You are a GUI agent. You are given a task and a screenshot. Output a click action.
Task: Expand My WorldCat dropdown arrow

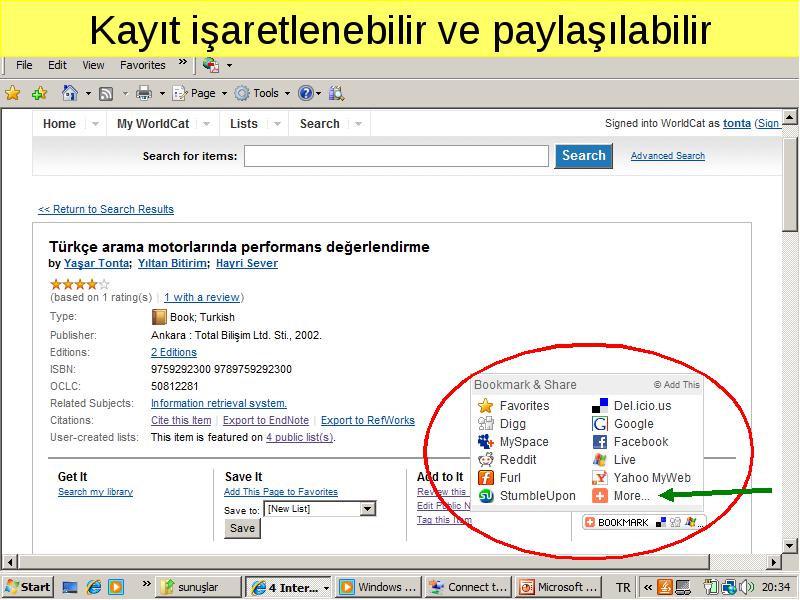(206, 124)
